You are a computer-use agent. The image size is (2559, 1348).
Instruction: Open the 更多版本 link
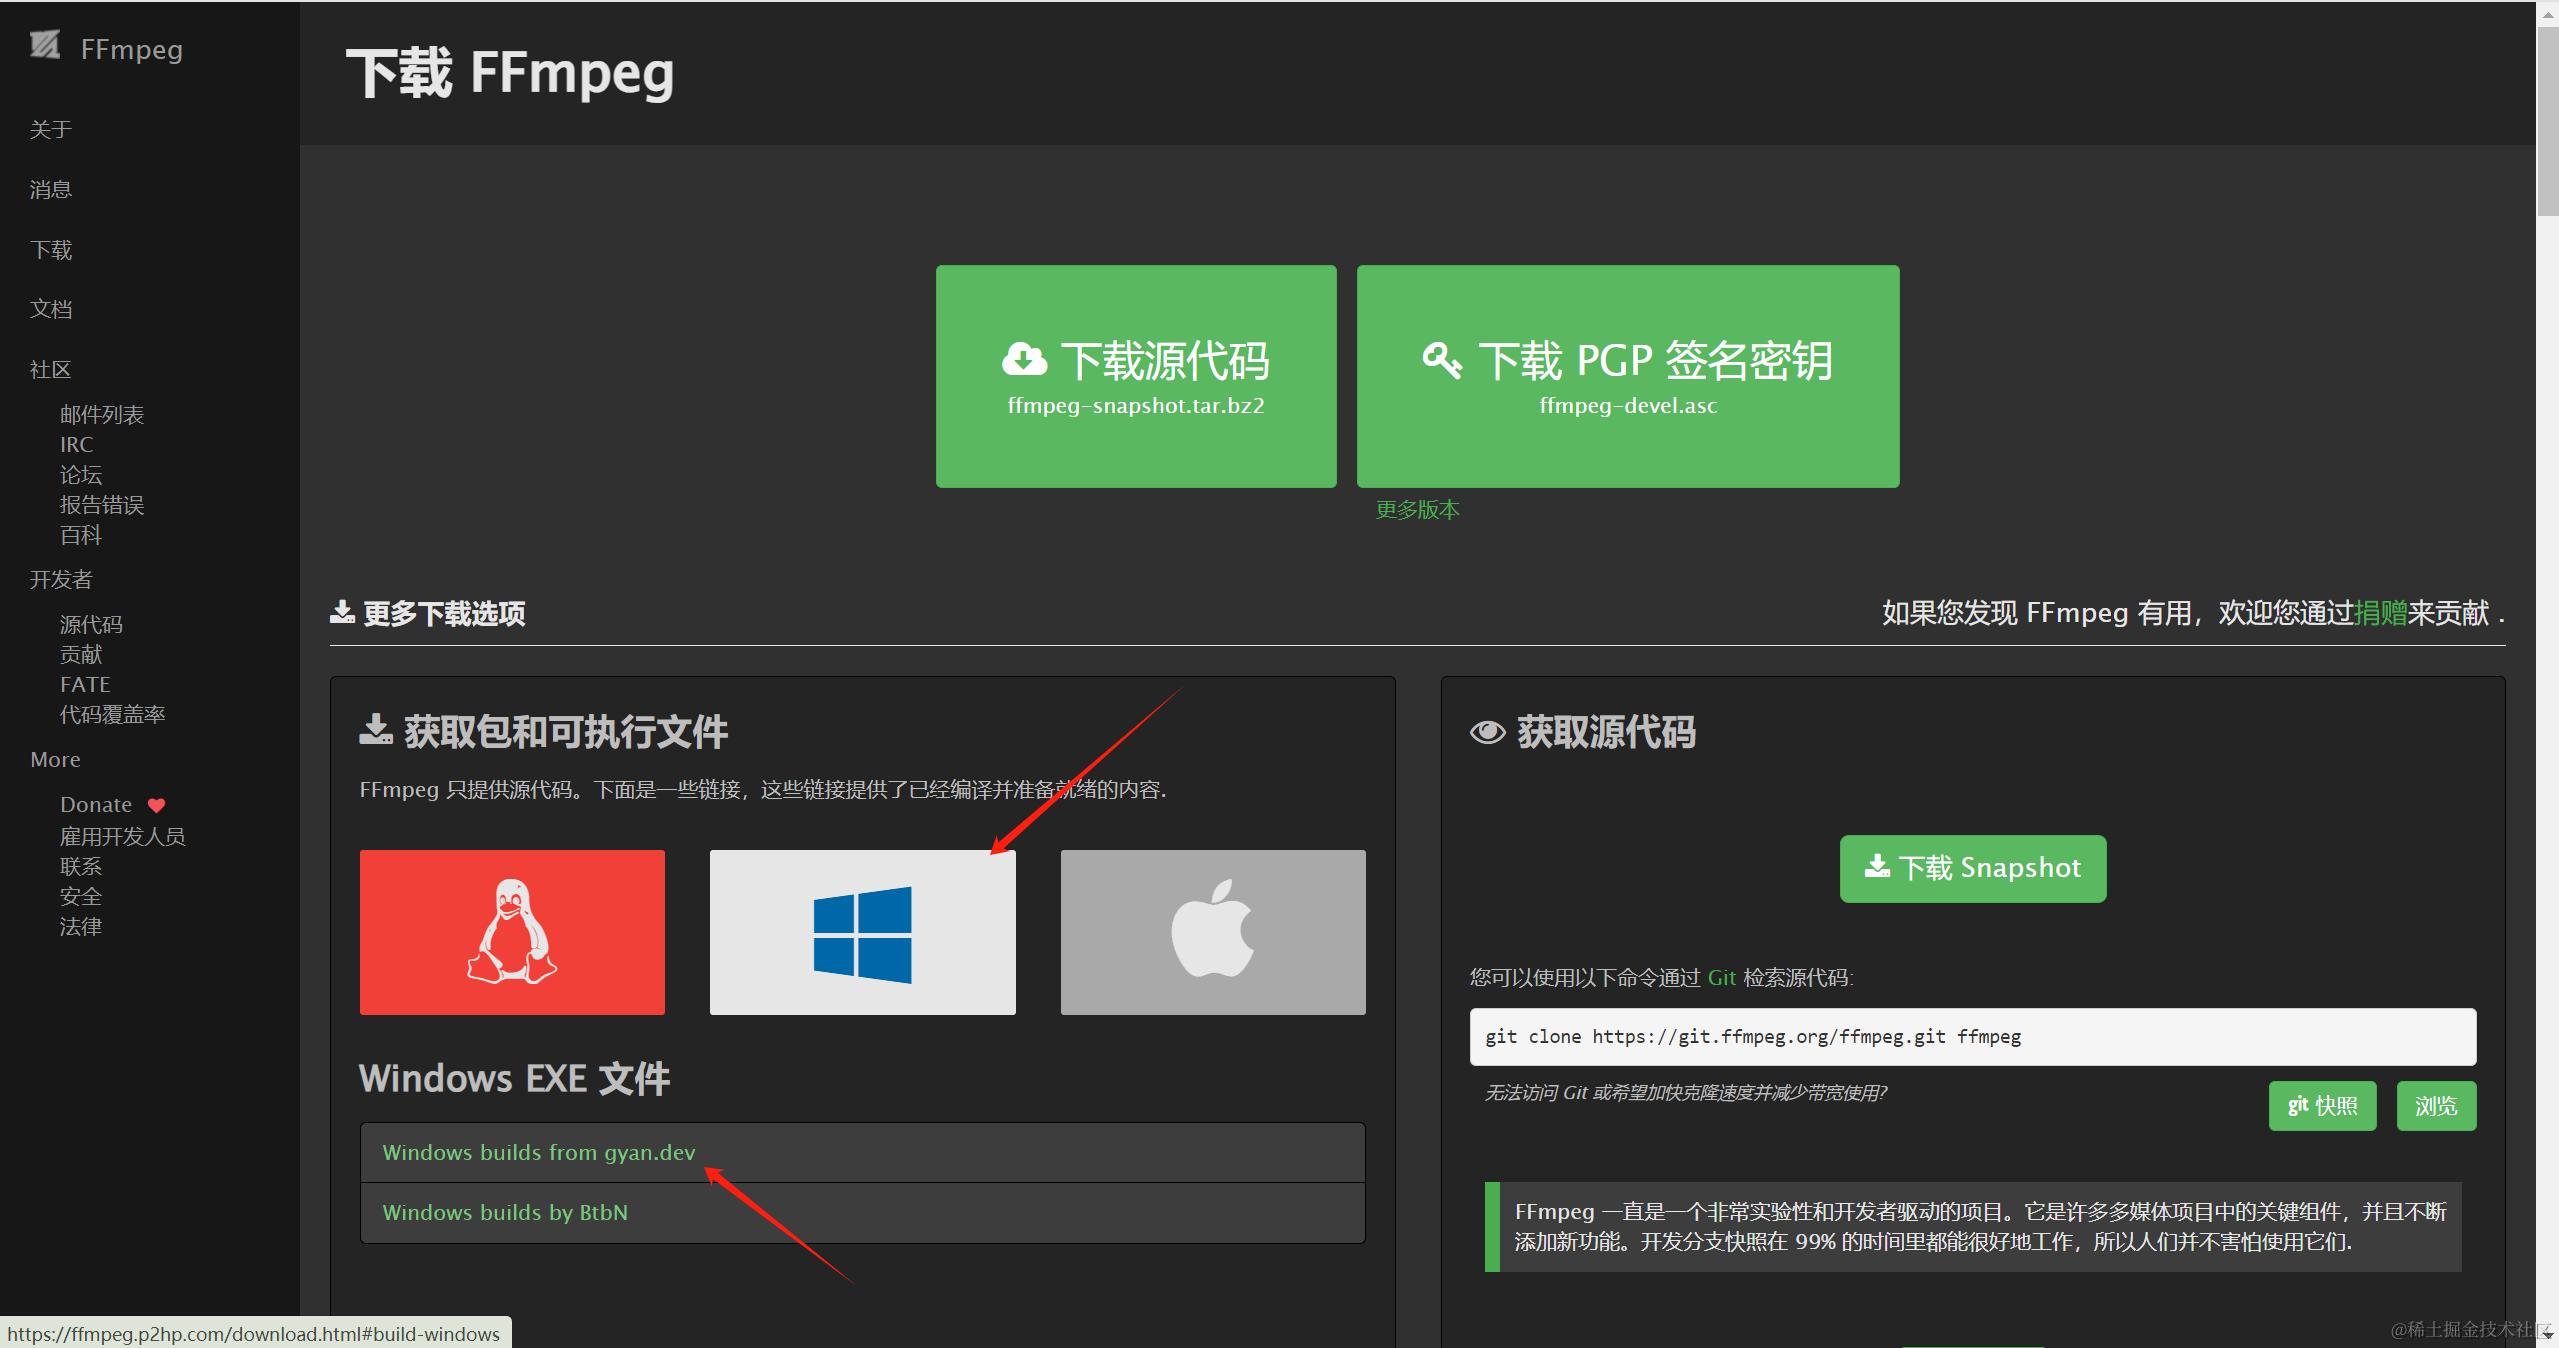pyautogui.click(x=1417, y=510)
